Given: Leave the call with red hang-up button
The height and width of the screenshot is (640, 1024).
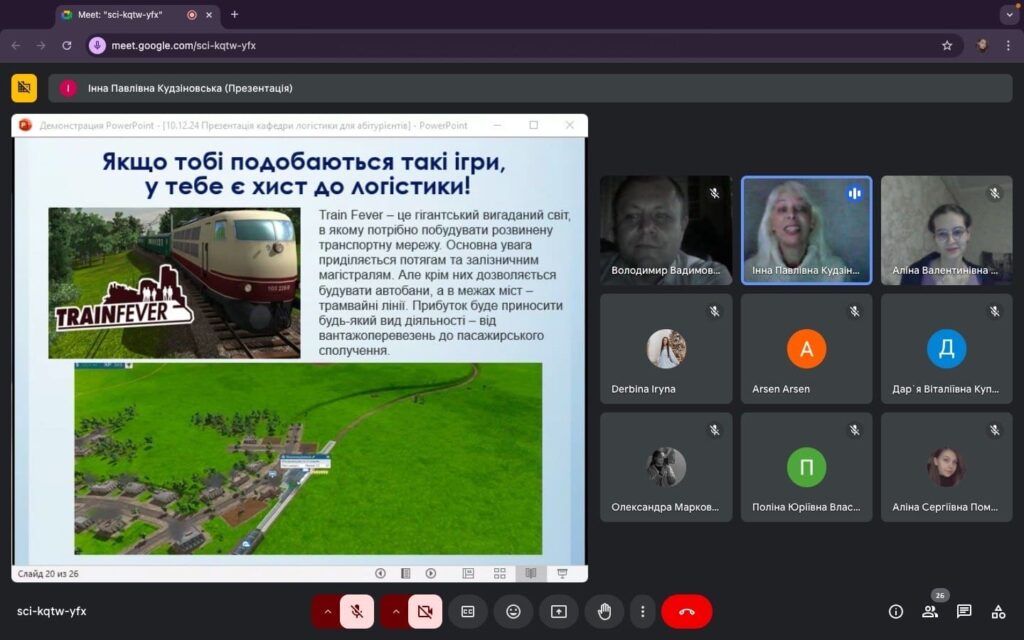Looking at the screenshot, I should point(687,612).
